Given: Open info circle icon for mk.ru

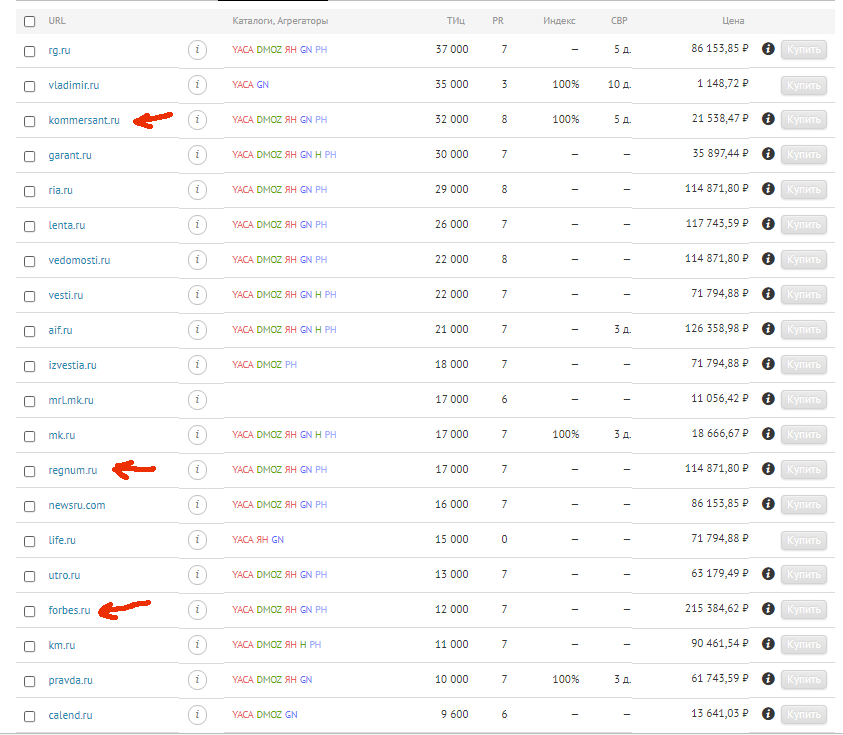Looking at the screenshot, I should [197, 434].
